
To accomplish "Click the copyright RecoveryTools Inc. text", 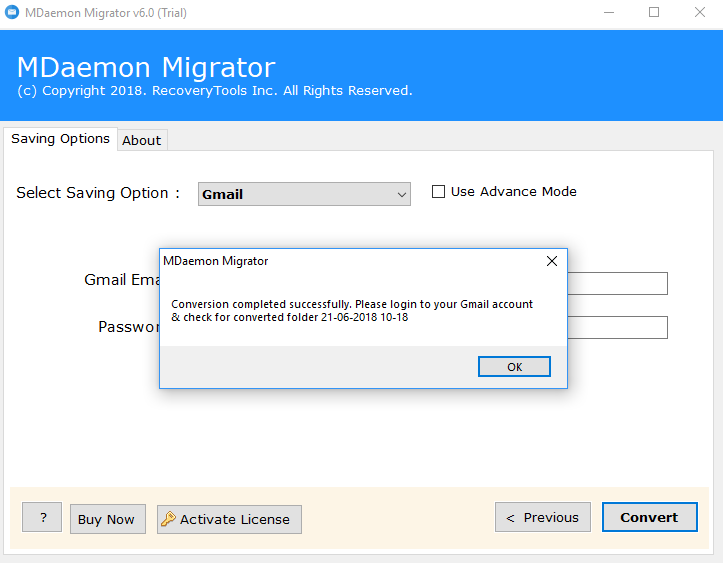I will pyautogui.click(x=214, y=90).
